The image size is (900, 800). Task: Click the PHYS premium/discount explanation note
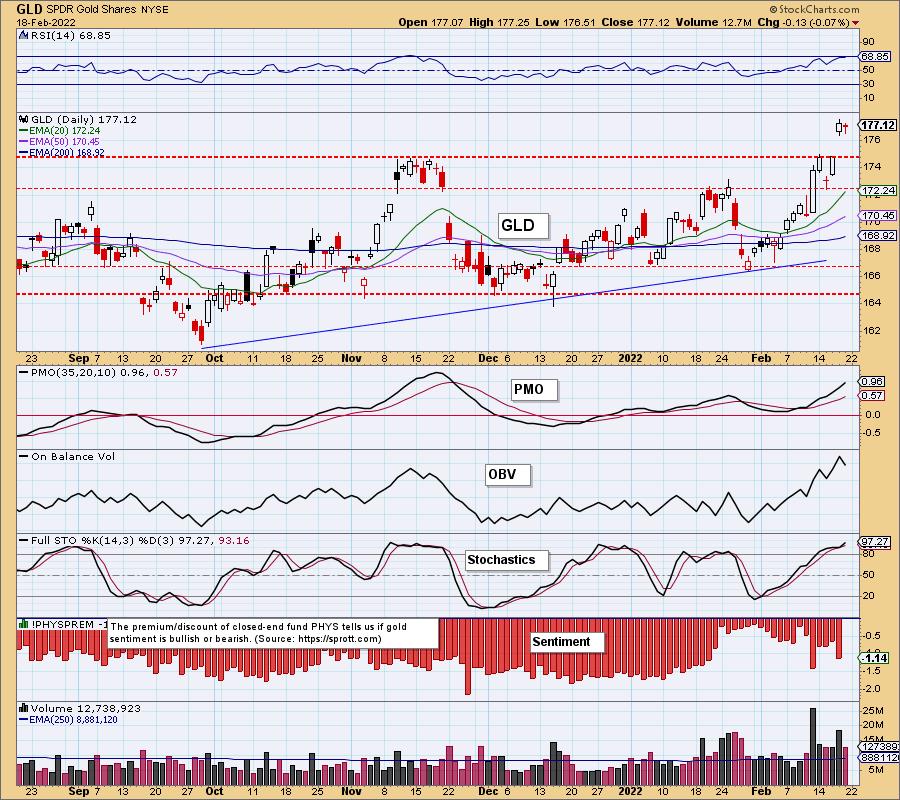coord(272,632)
